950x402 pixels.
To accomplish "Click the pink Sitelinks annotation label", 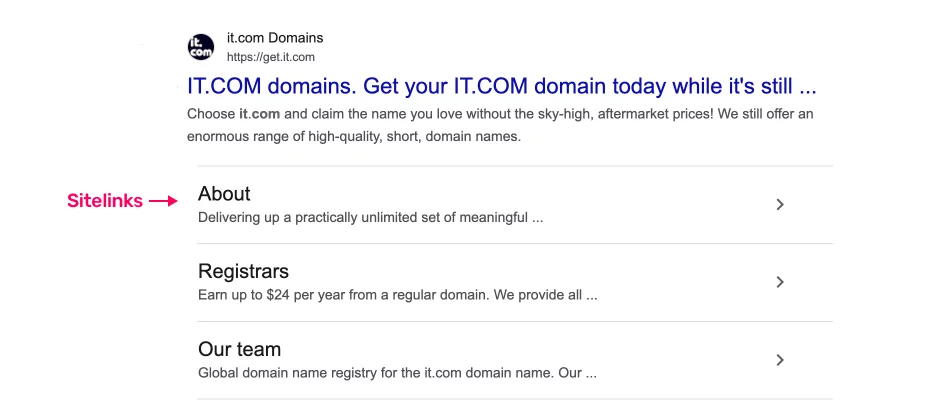I will (104, 201).
